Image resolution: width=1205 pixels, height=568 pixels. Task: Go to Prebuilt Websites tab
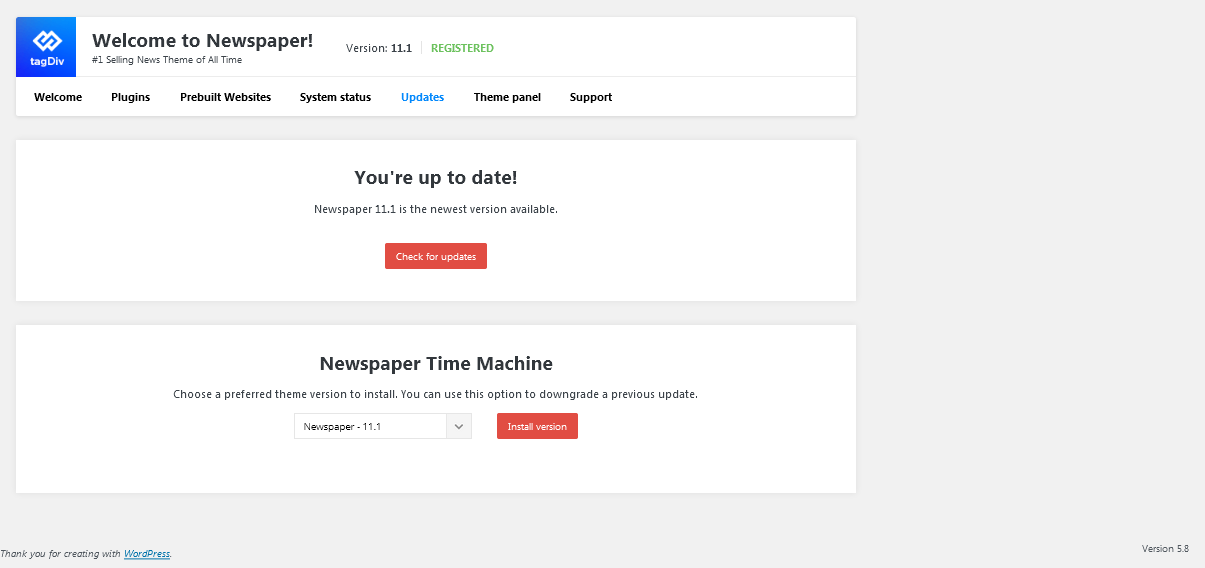click(225, 97)
